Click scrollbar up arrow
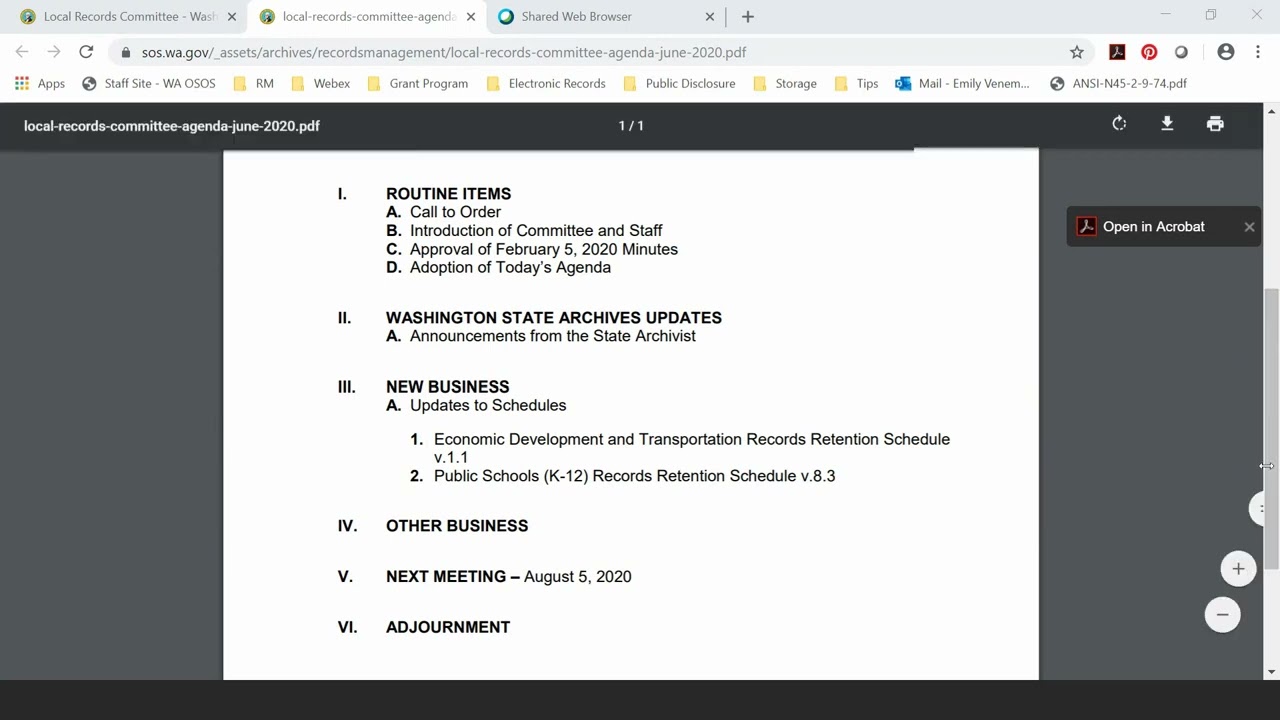Screen dimensions: 1280x720 1272,110
